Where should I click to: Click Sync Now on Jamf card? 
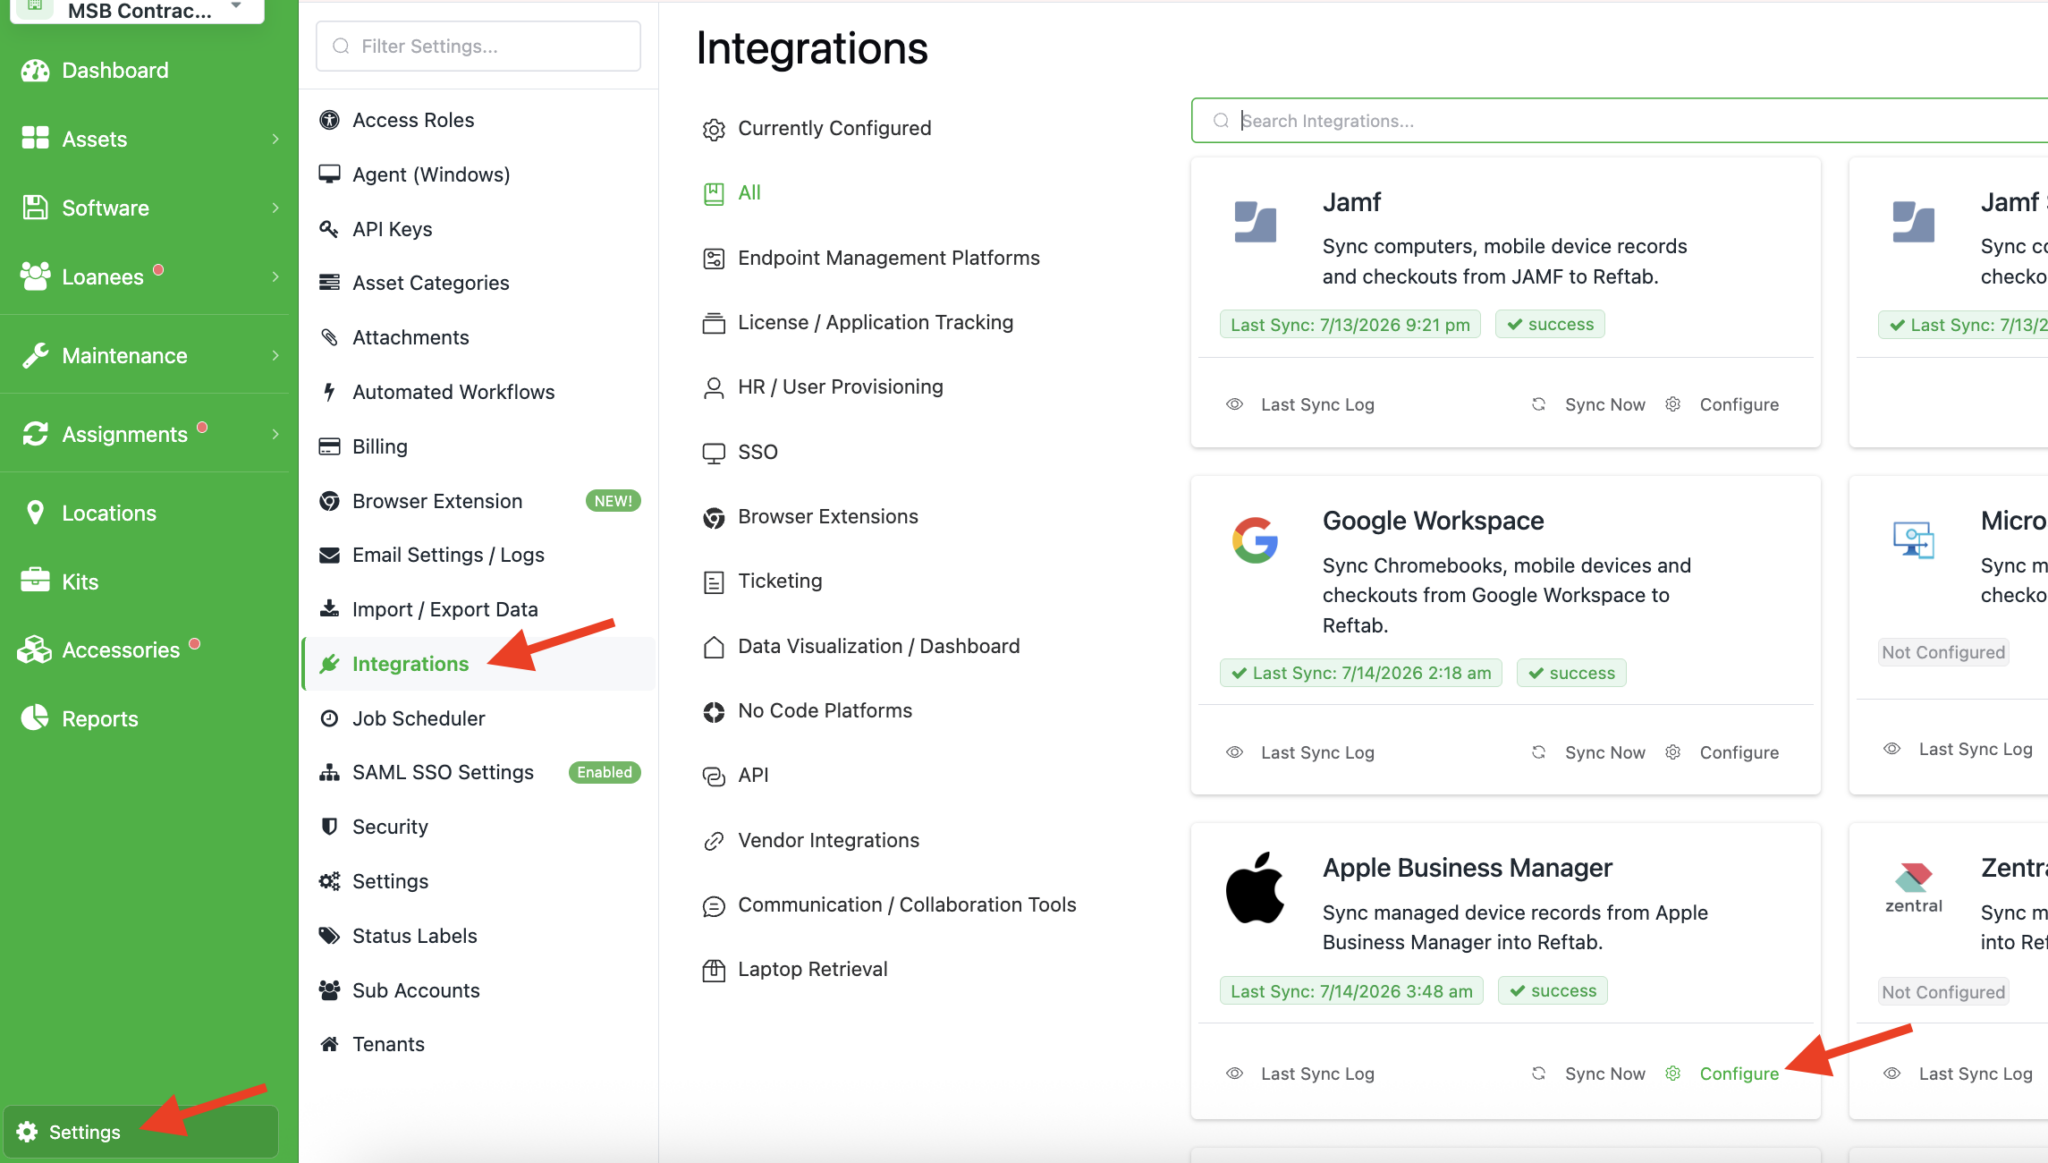click(1604, 404)
